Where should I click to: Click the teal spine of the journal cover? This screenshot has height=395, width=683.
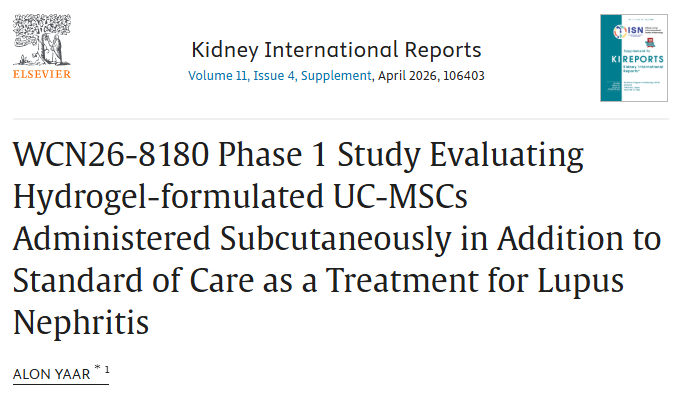(x=611, y=58)
